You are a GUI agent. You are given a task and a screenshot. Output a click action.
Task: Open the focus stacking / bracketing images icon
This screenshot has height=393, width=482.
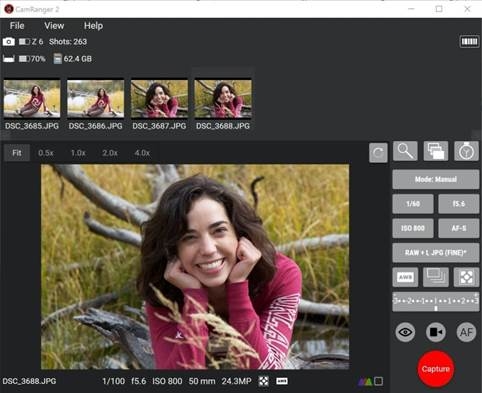click(436, 151)
